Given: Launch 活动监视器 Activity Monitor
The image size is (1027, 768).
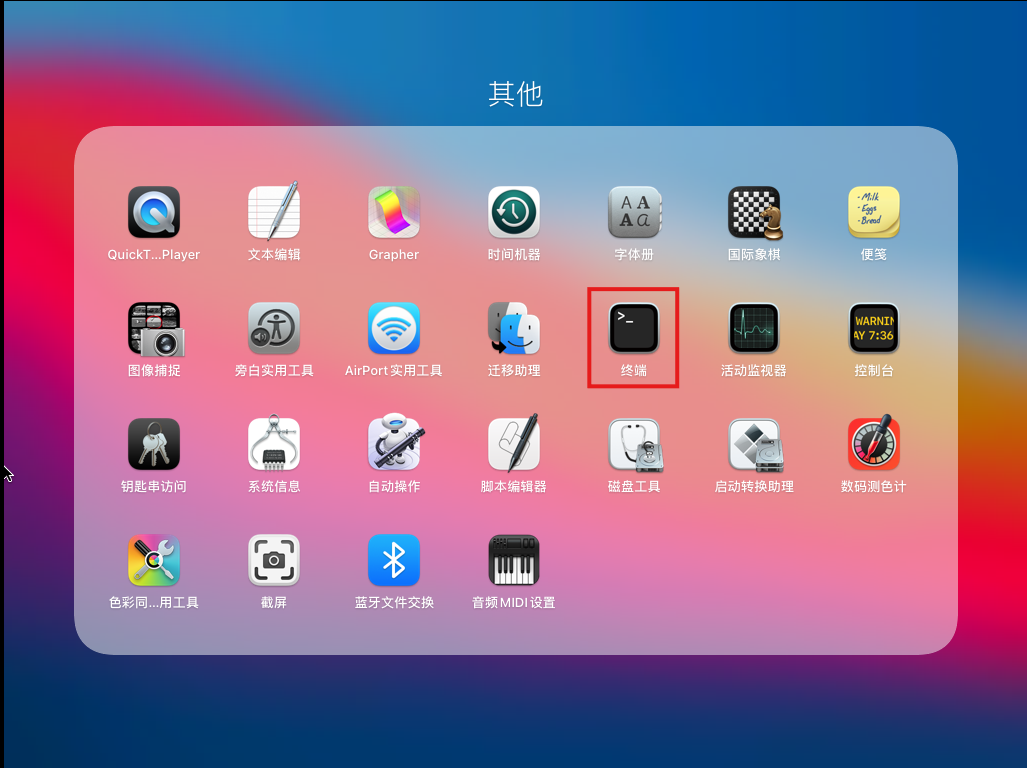Looking at the screenshot, I should click(x=754, y=328).
